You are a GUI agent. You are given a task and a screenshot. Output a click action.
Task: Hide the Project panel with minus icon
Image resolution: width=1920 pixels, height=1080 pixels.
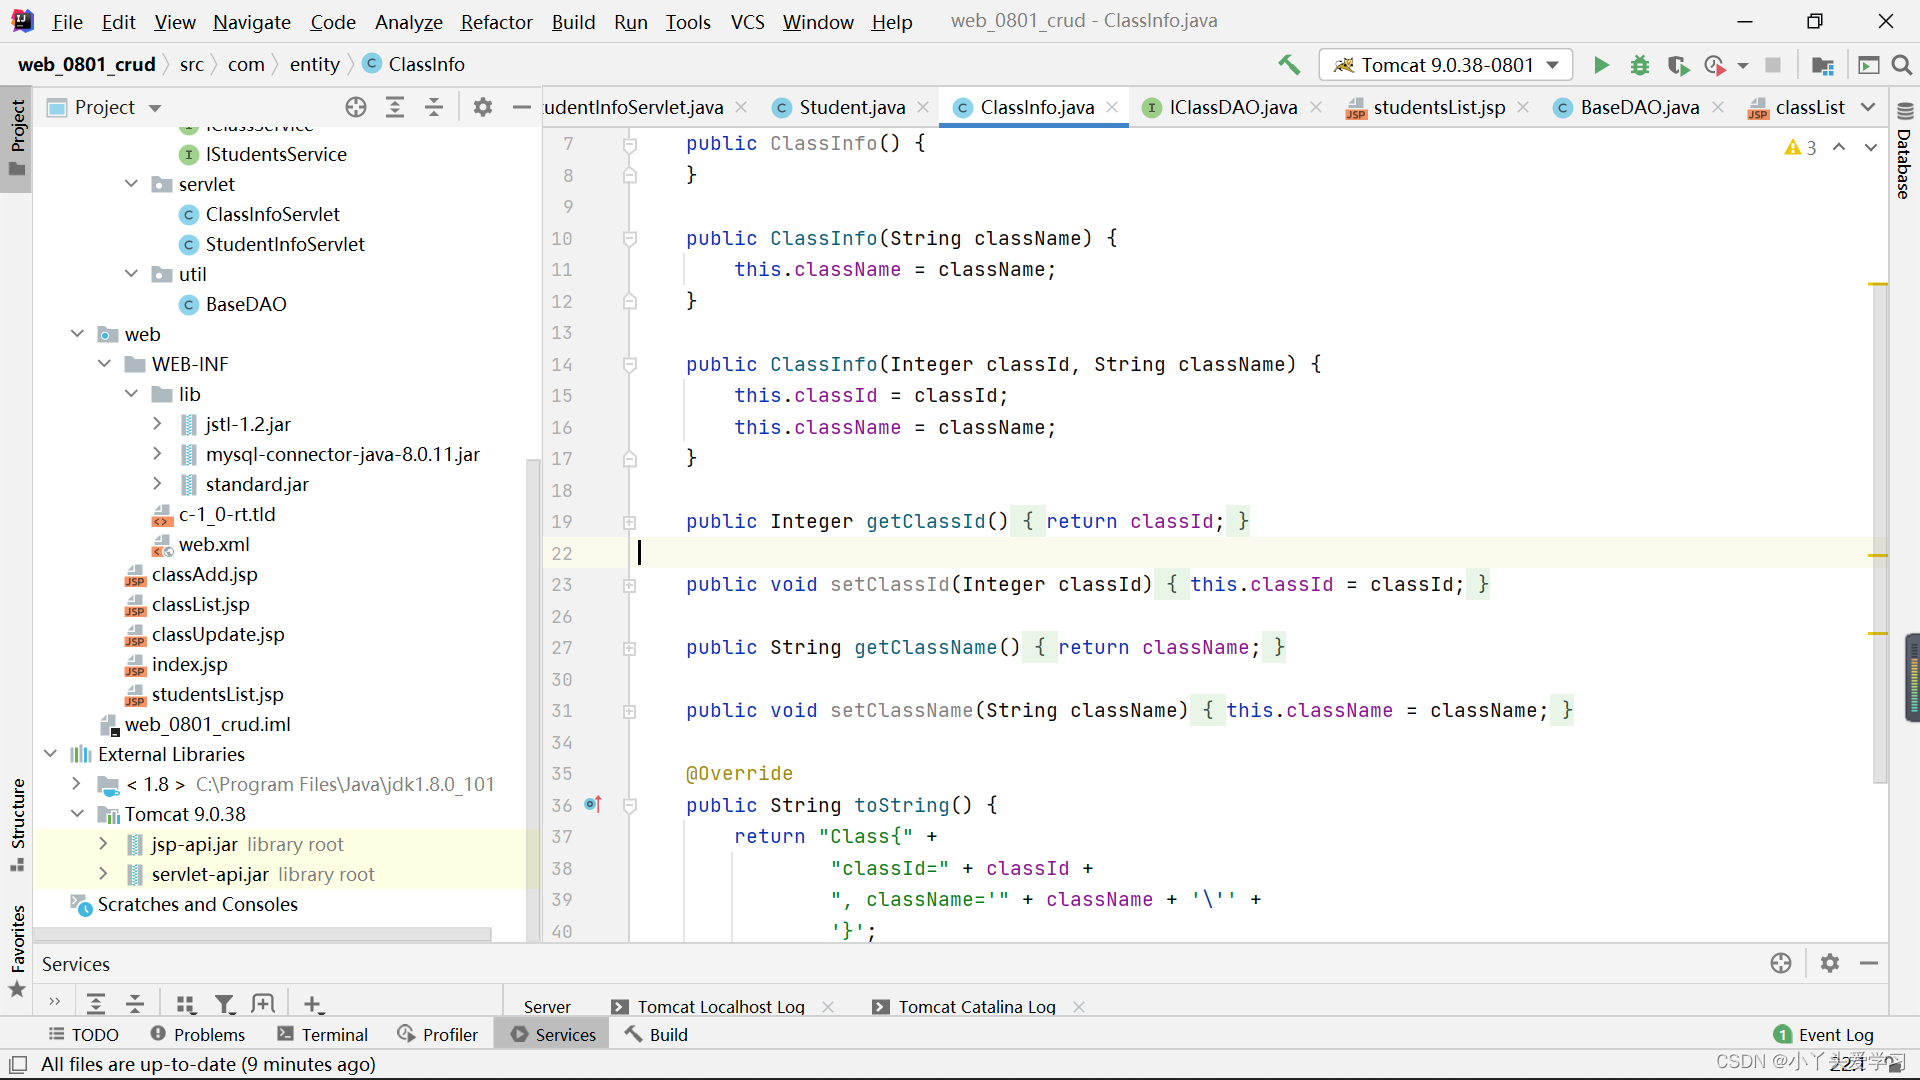[521, 107]
